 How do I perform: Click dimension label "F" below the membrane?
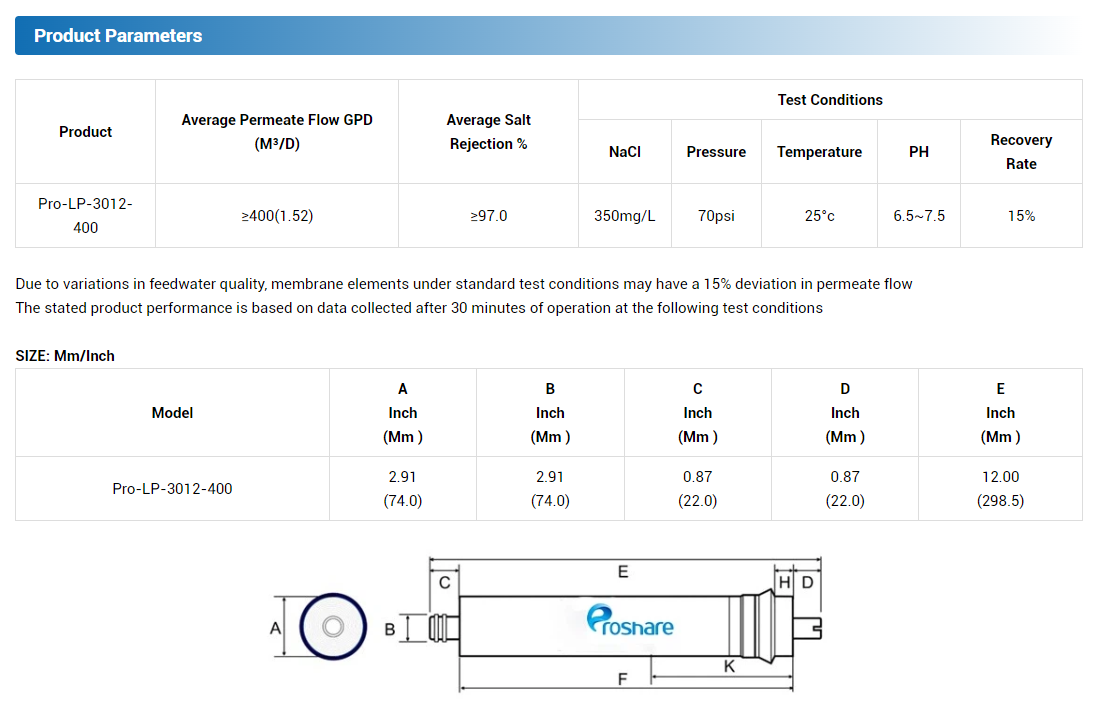pos(622,679)
